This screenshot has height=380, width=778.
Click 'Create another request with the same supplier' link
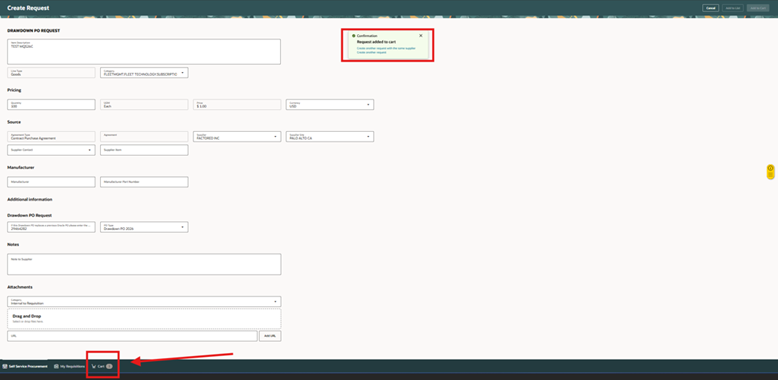[386, 48]
